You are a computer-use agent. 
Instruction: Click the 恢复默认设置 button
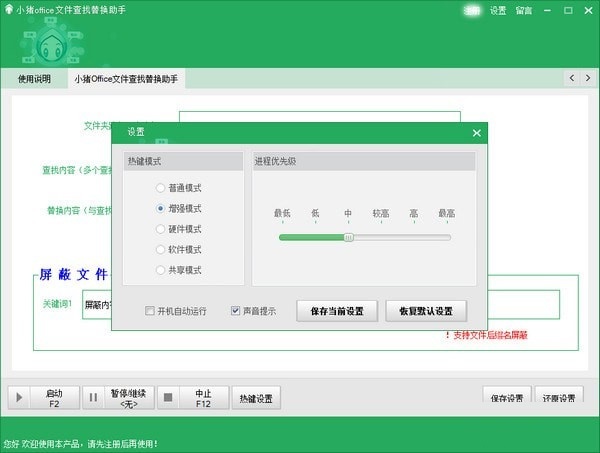(425, 310)
